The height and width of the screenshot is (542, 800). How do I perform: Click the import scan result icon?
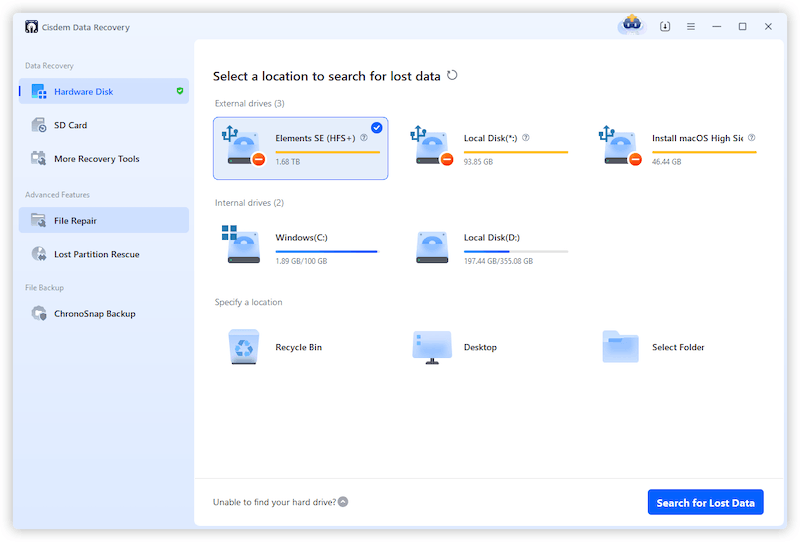tap(665, 27)
